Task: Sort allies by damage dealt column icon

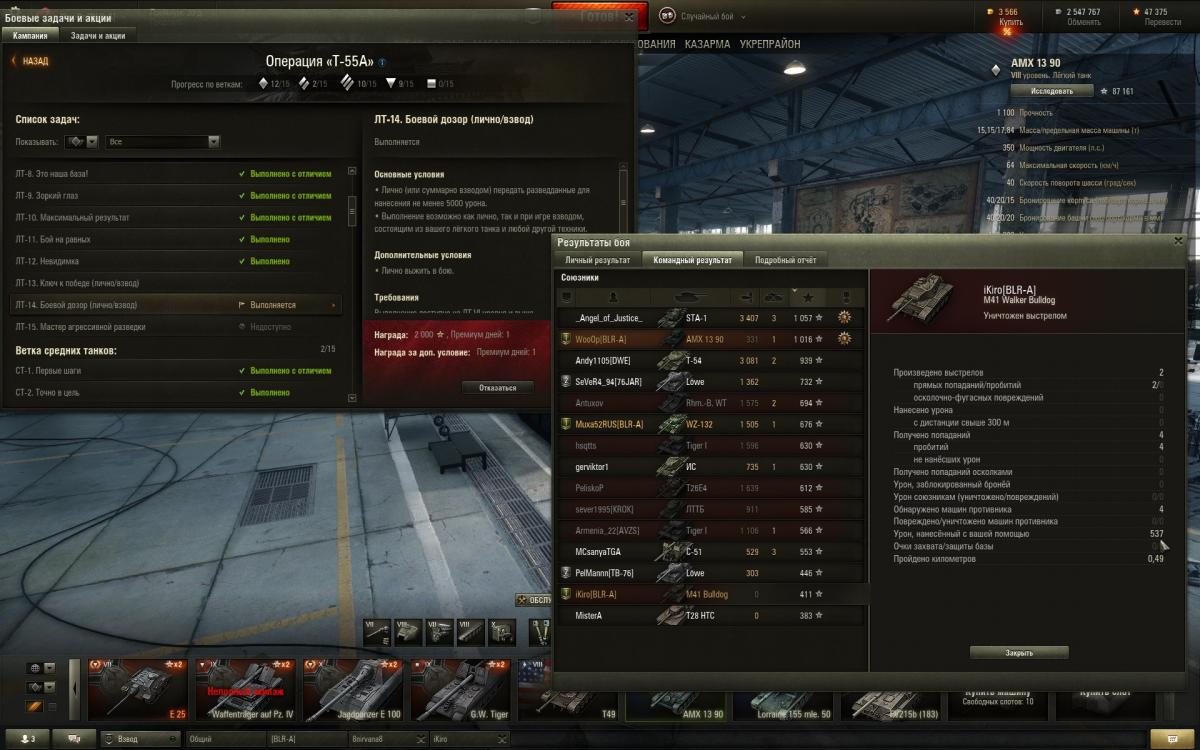Action: point(746,297)
